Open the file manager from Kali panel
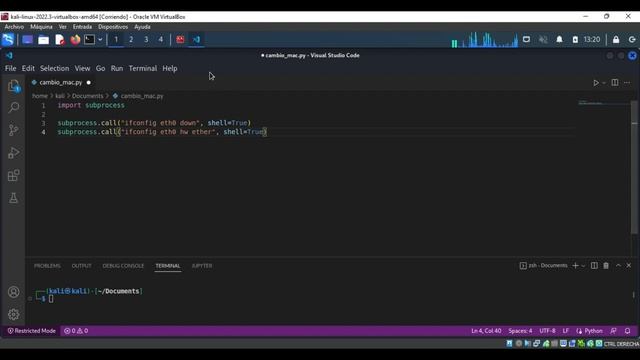The height and width of the screenshot is (360, 640). coord(44,40)
